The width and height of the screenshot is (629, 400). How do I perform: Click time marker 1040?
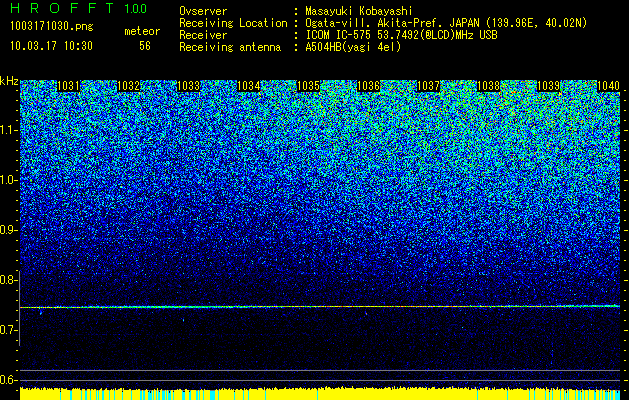pos(609,86)
